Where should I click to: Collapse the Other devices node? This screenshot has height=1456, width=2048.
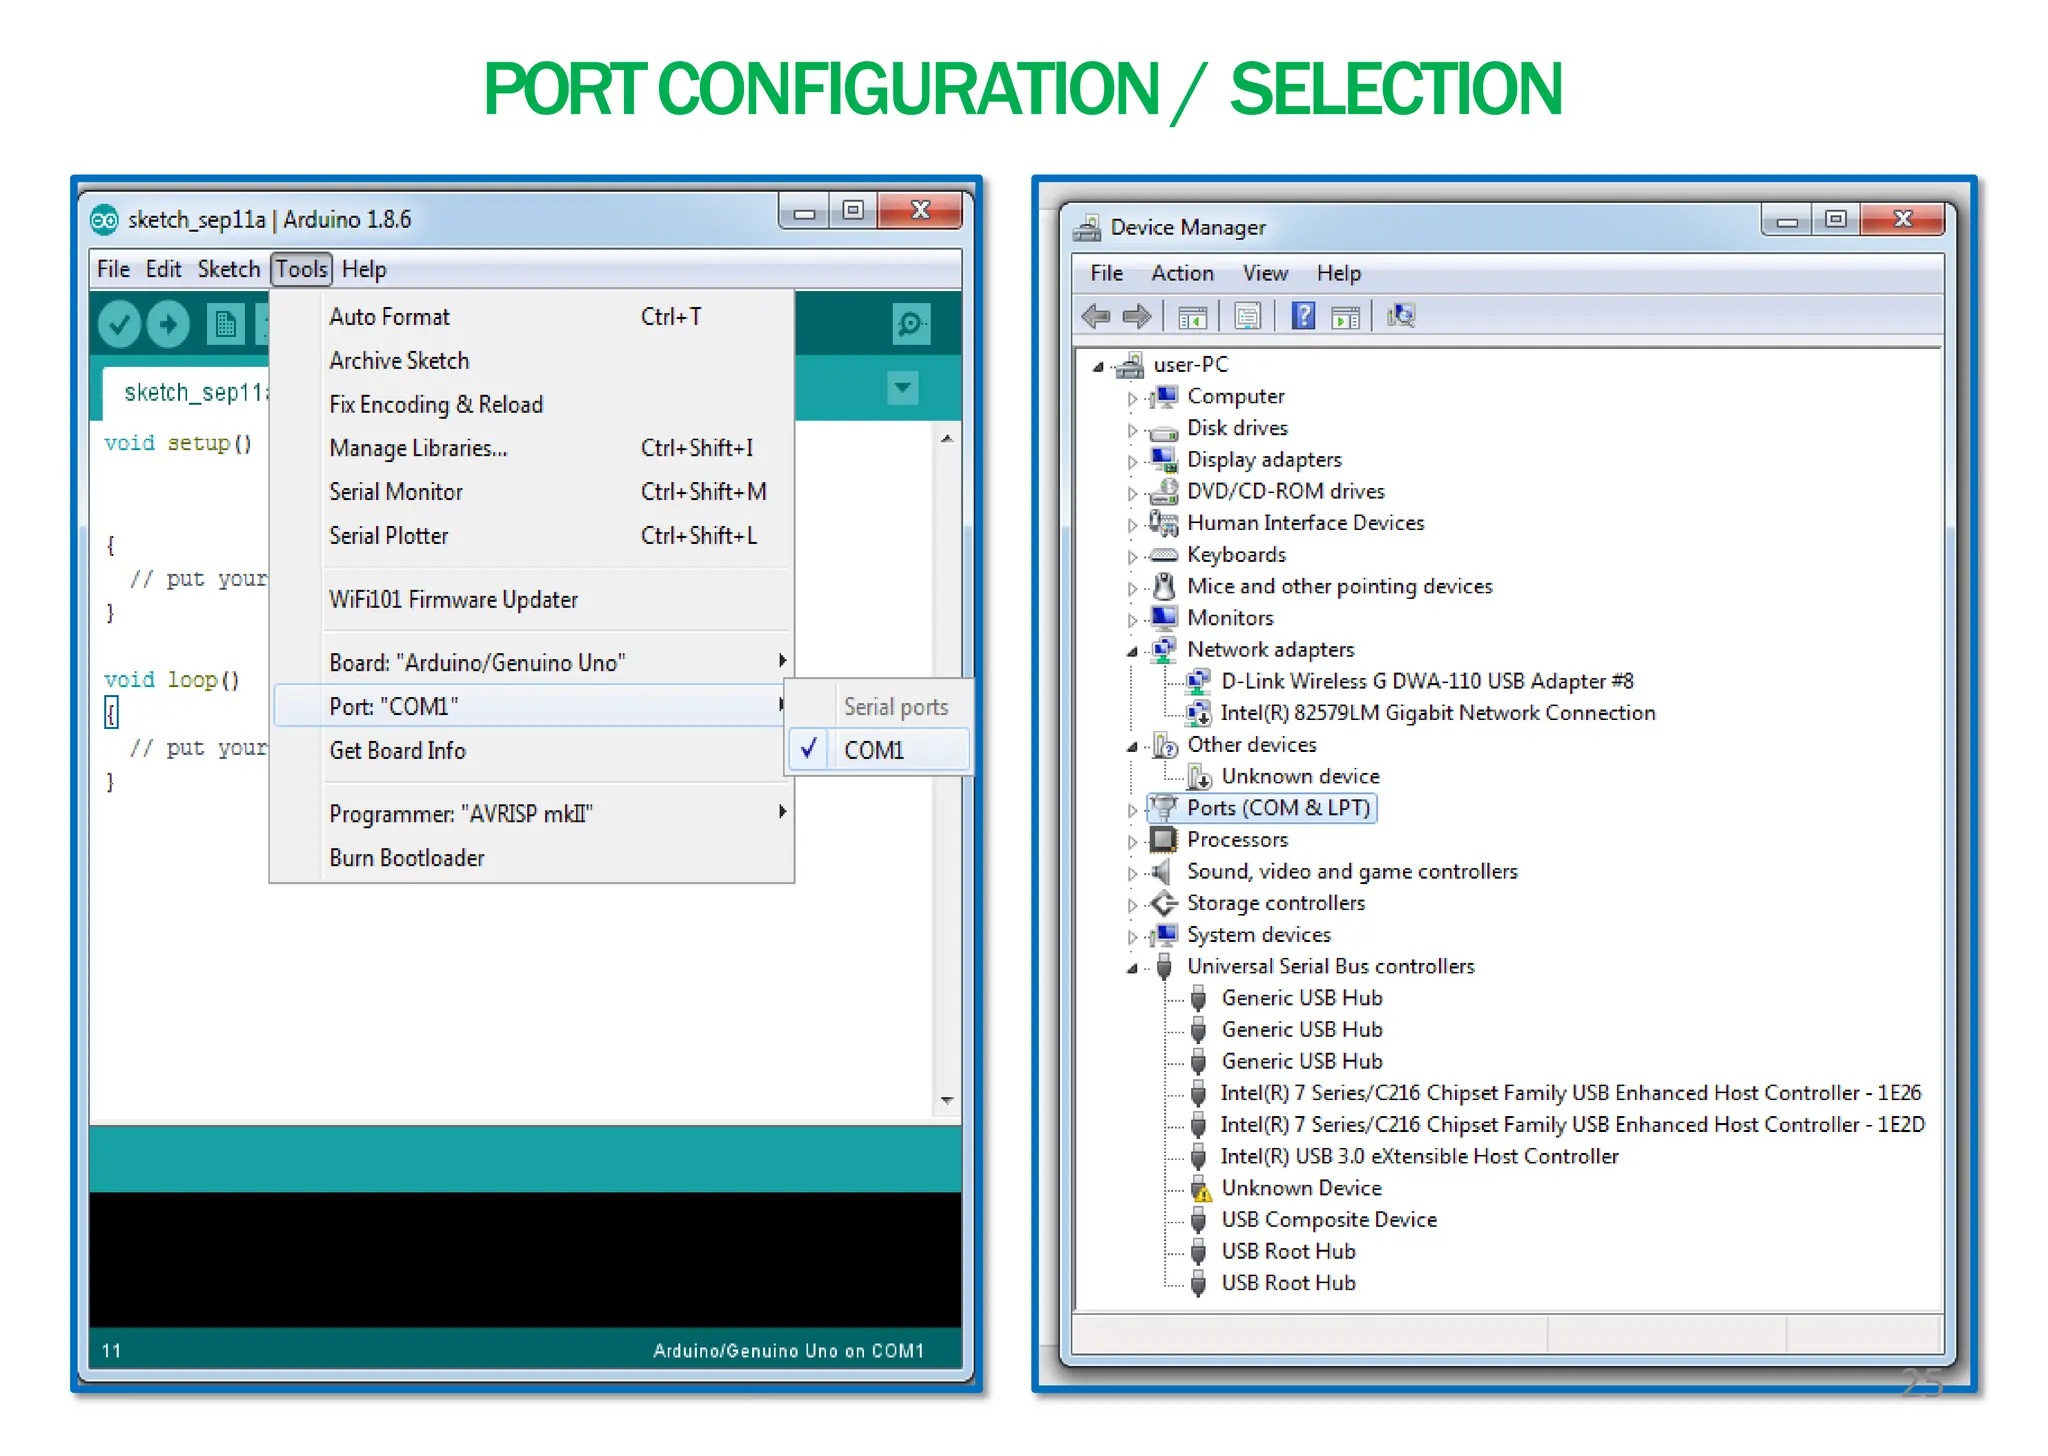(x=1132, y=747)
